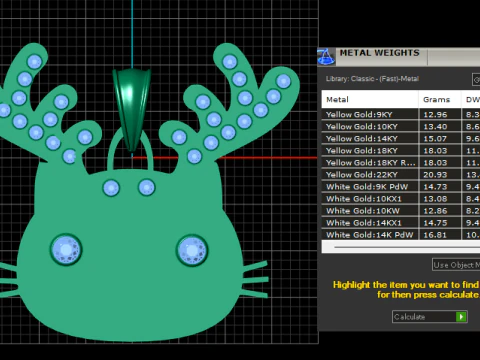
Task: Select the Yellow Gold:10KY row
Action: click(401, 126)
